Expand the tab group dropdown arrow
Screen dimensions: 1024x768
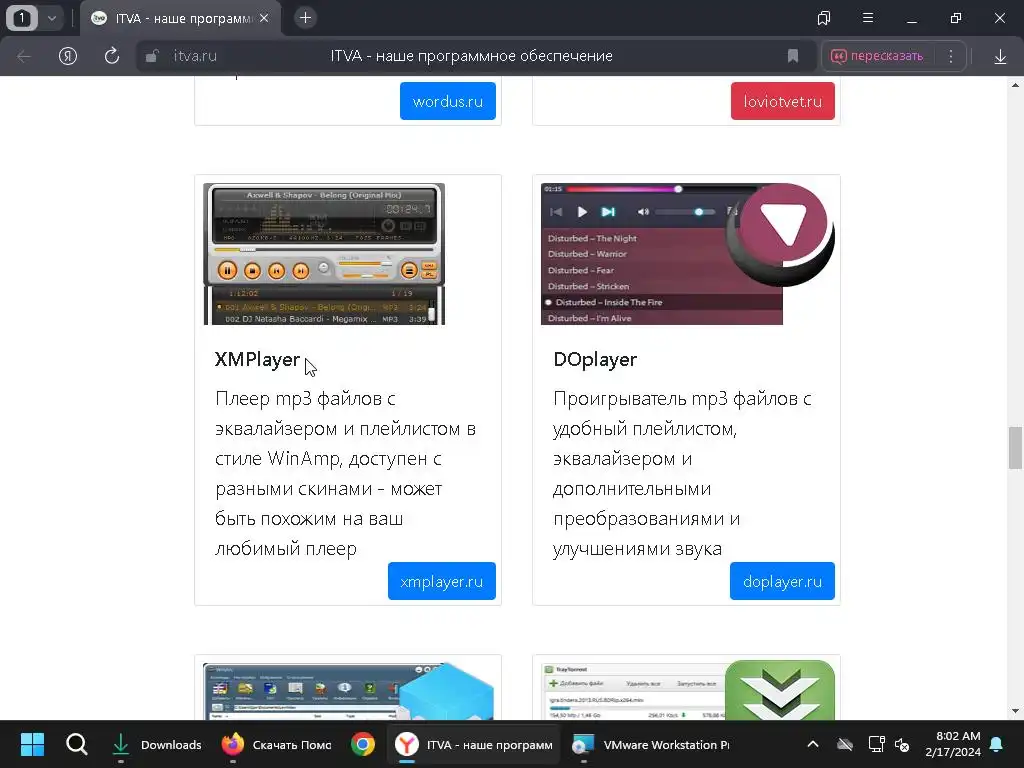(x=52, y=18)
